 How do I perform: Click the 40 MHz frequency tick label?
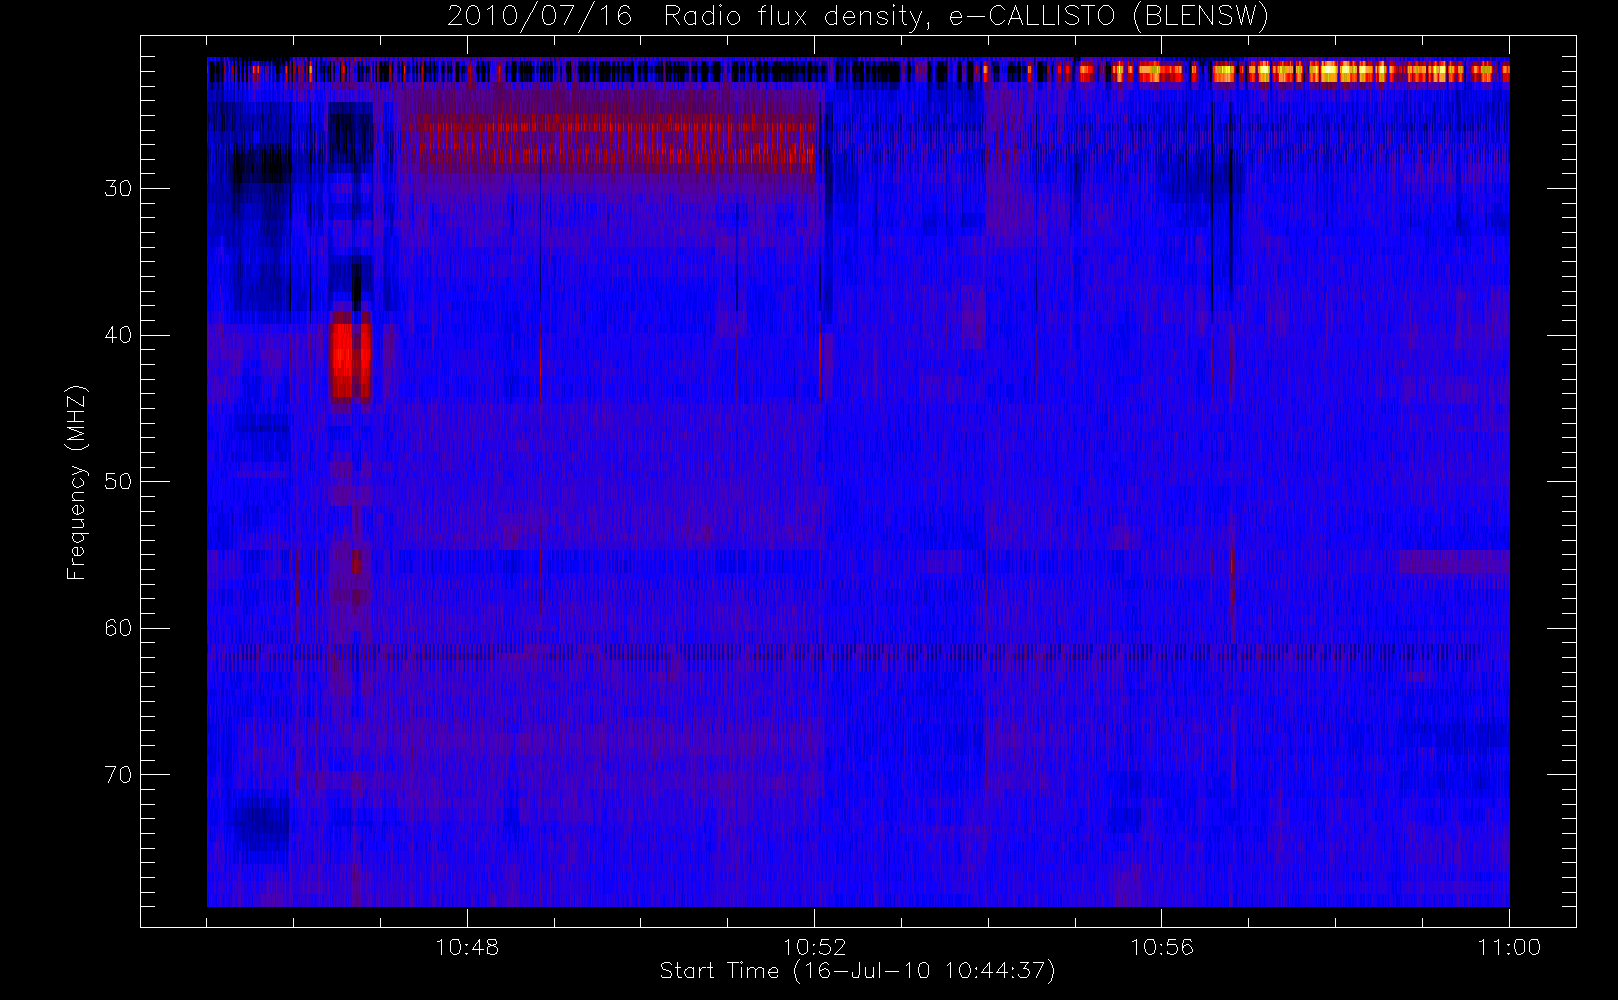118,335
